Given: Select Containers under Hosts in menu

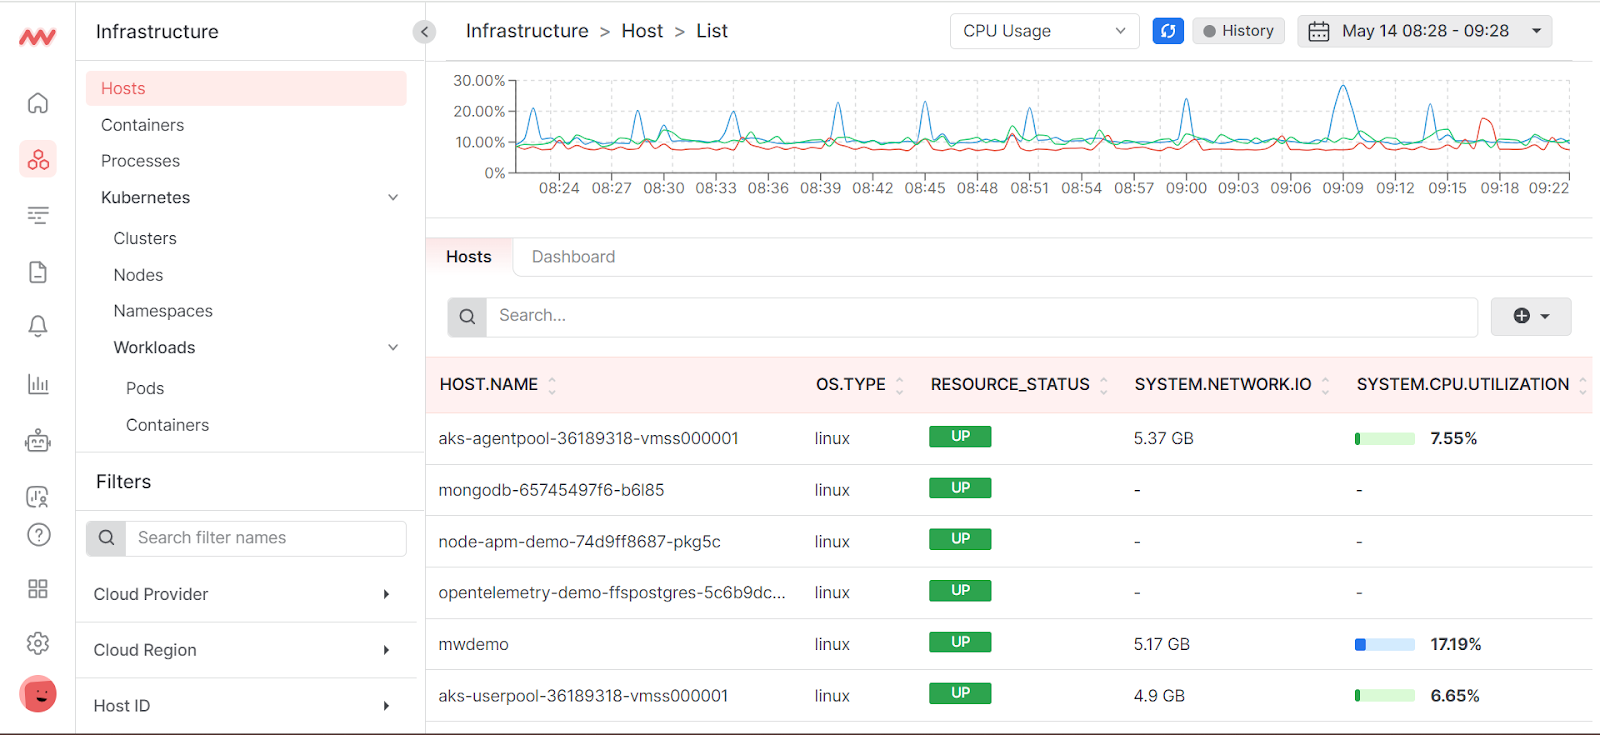Looking at the screenshot, I should click(142, 125).
